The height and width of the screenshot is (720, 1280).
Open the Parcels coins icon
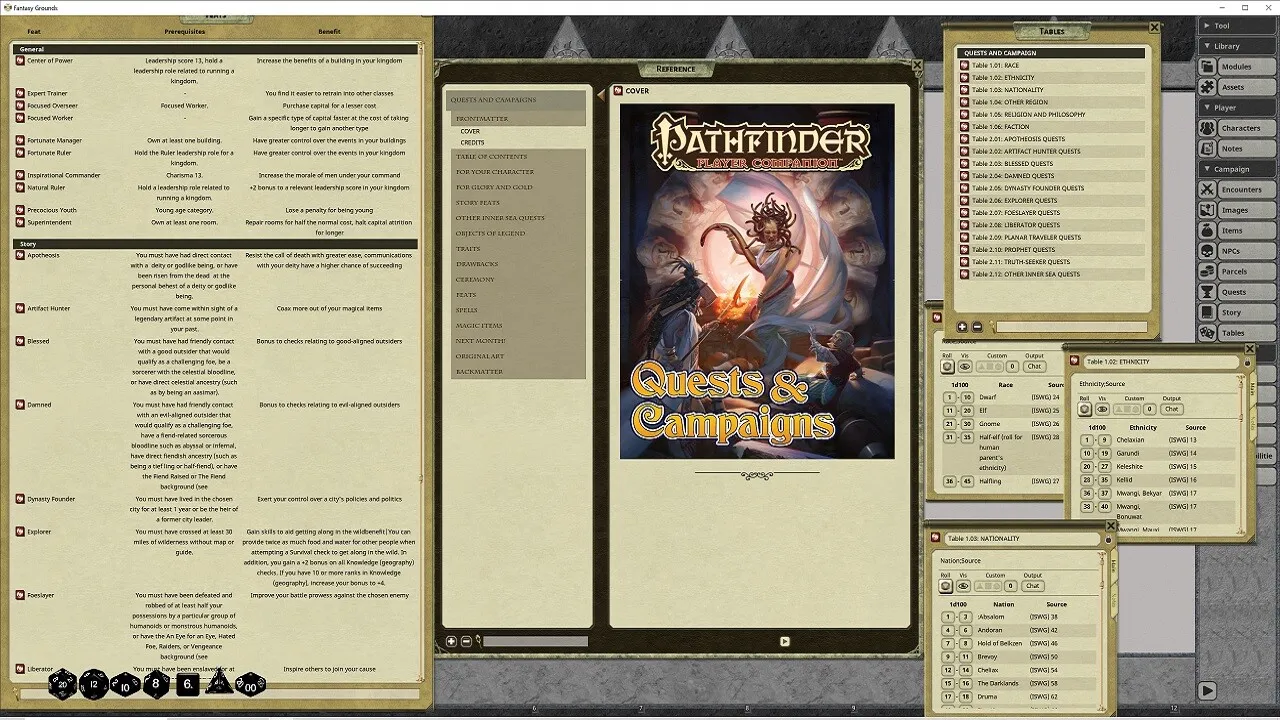point(1208,271)
